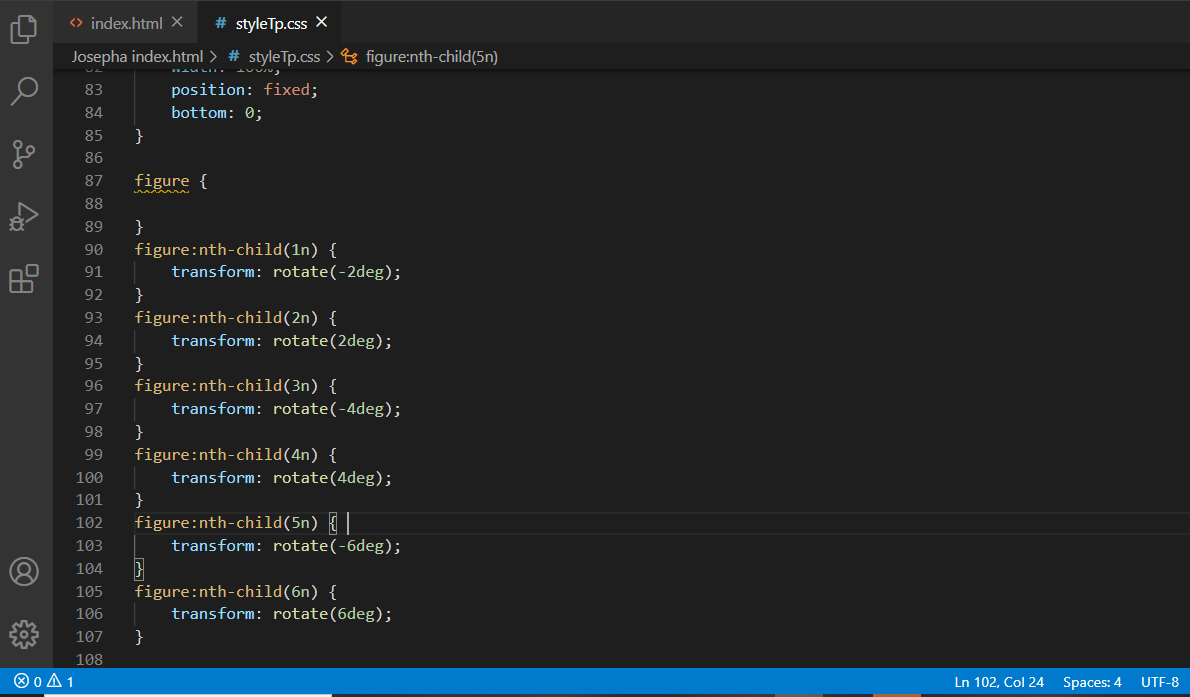Click 'rotate(6deg)' value on line 106
This screenshot has height=697, width=1190.
(x=328, y=613)
